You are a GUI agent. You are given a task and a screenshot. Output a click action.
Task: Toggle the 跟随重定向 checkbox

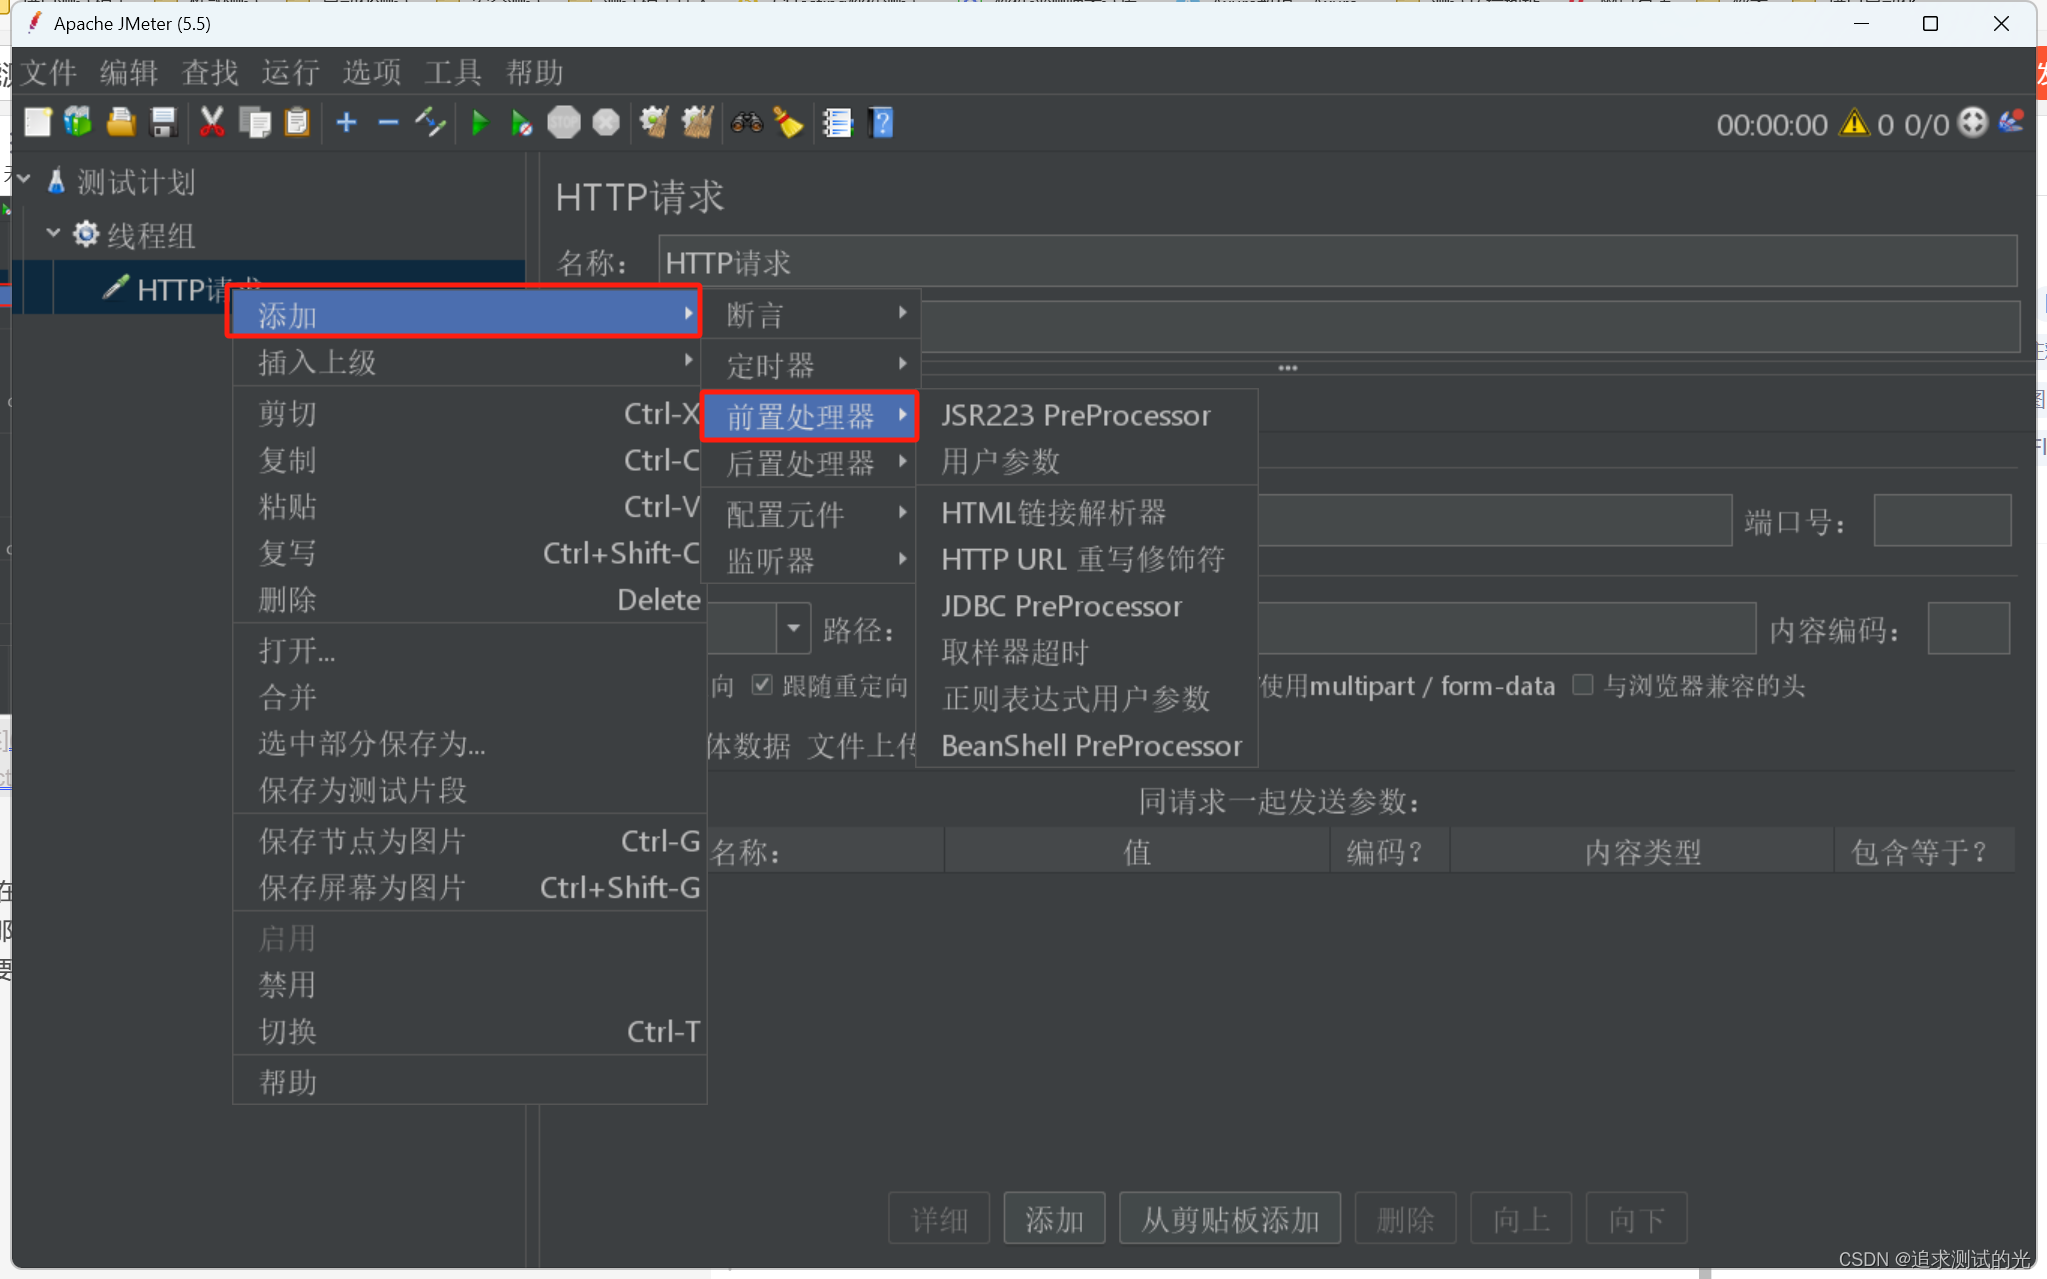click(x=762, y=685)
